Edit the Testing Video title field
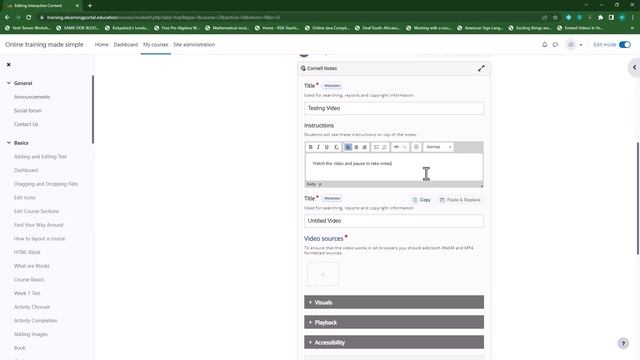Screen dimensions: 640x360 pyautogui.click(x=394, y=108)
